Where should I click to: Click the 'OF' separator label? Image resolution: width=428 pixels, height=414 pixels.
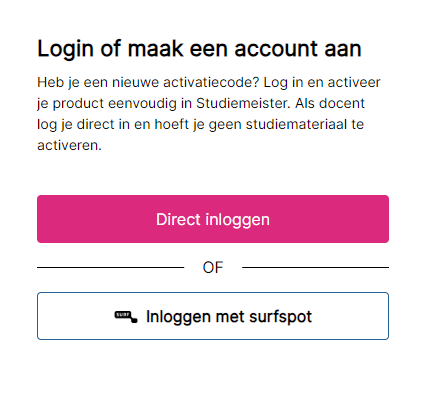click(213, 267)
